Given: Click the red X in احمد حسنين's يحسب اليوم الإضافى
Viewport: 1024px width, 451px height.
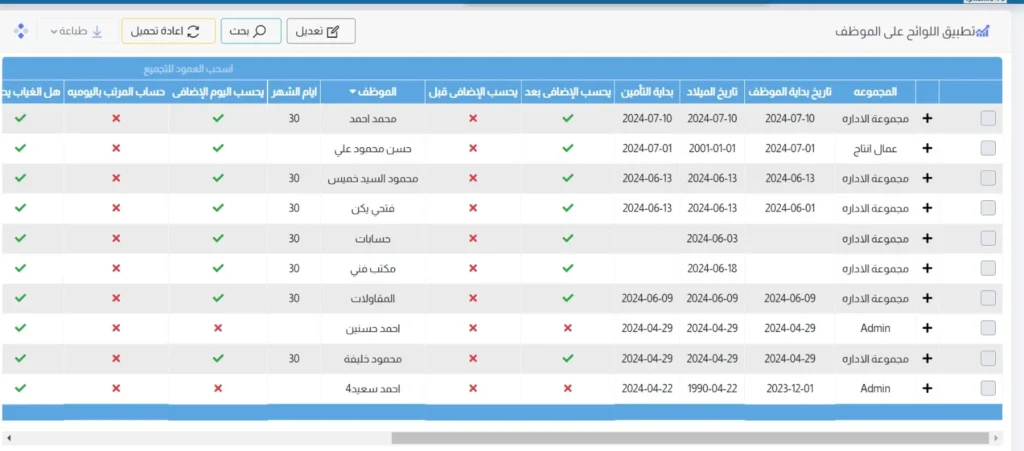Looking at the screenshot, I should (x=218, y=328).
